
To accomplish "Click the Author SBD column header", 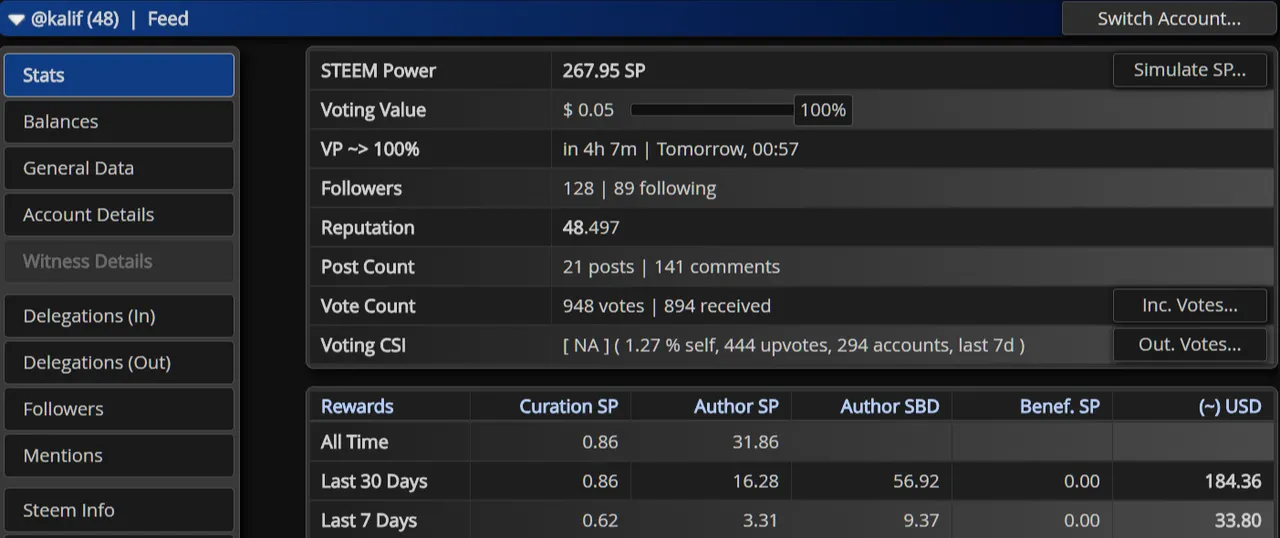I will click(x=889, y=407).
